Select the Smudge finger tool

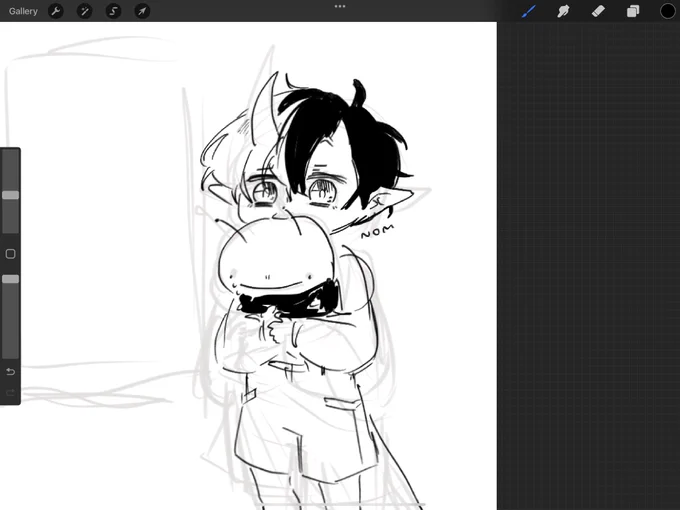tap(563, 11)
